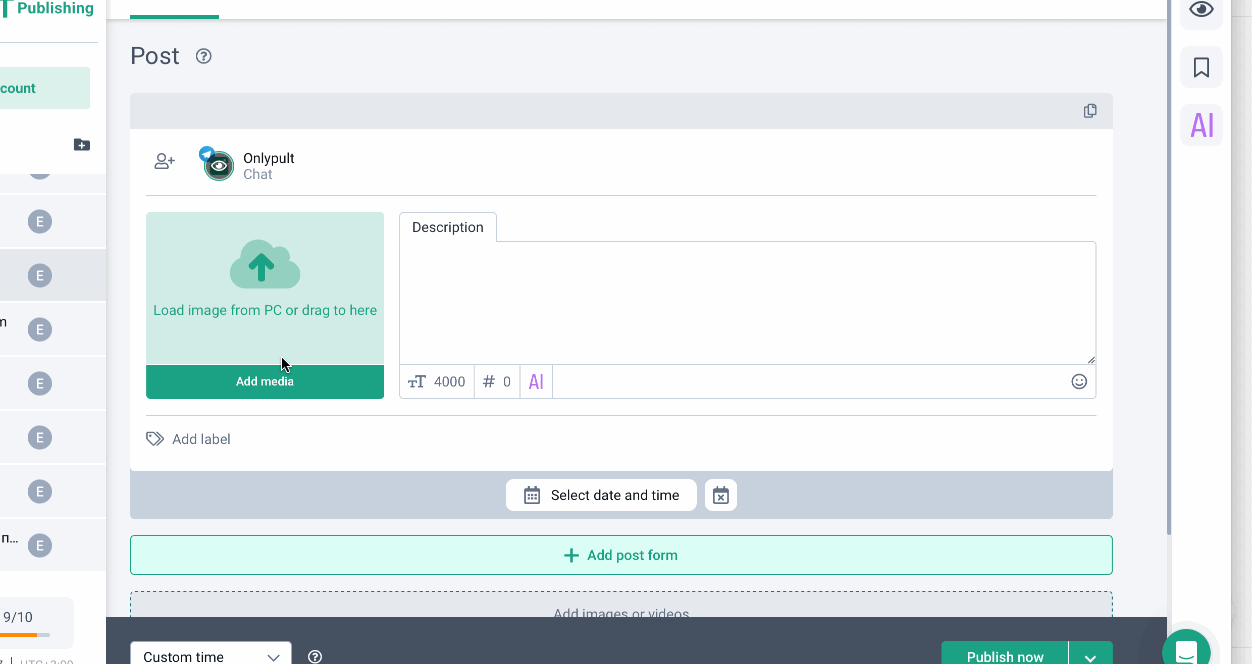Click the help icon next to Post
This screenshot has height=664, width=1252.
click(x=204, y=56)
